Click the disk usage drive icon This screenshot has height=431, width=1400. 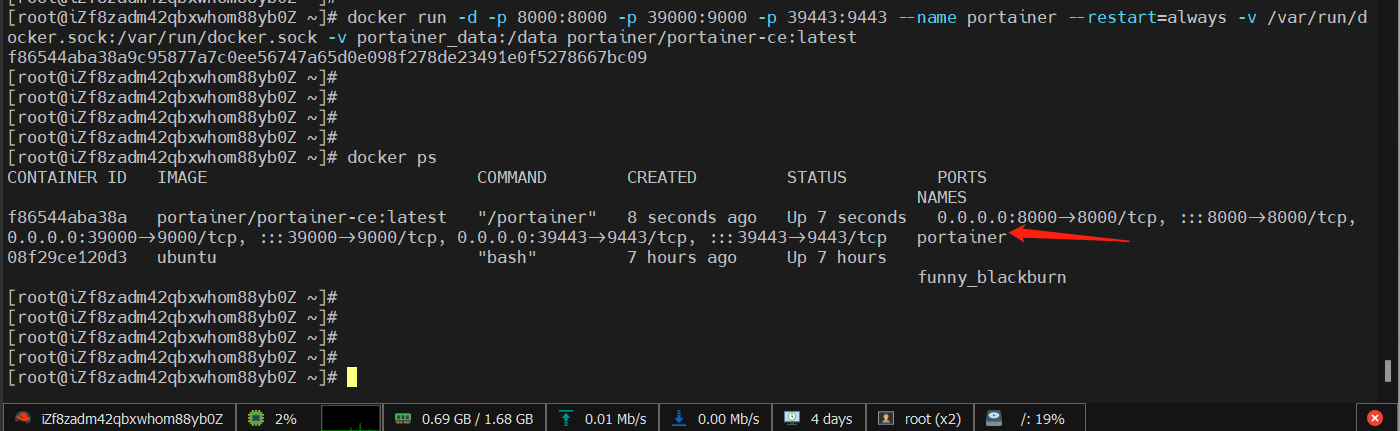(995, 418)
